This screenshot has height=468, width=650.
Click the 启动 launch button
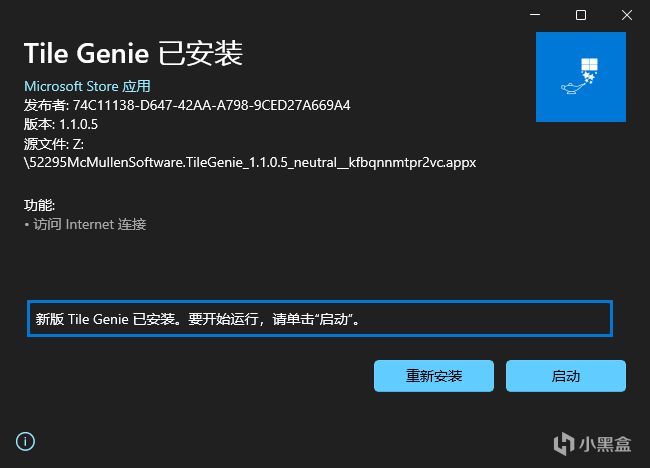coord(566,376)
